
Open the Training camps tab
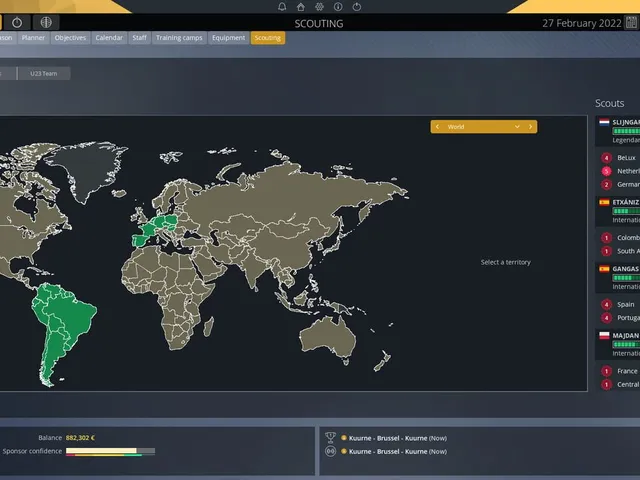[179, 38]
